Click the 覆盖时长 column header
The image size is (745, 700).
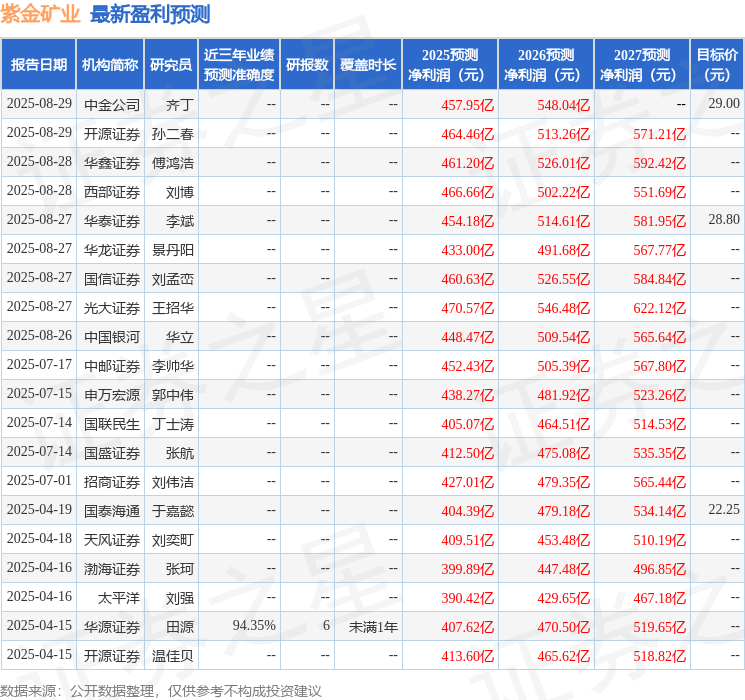pyautogui.click(x=368, y=65)
